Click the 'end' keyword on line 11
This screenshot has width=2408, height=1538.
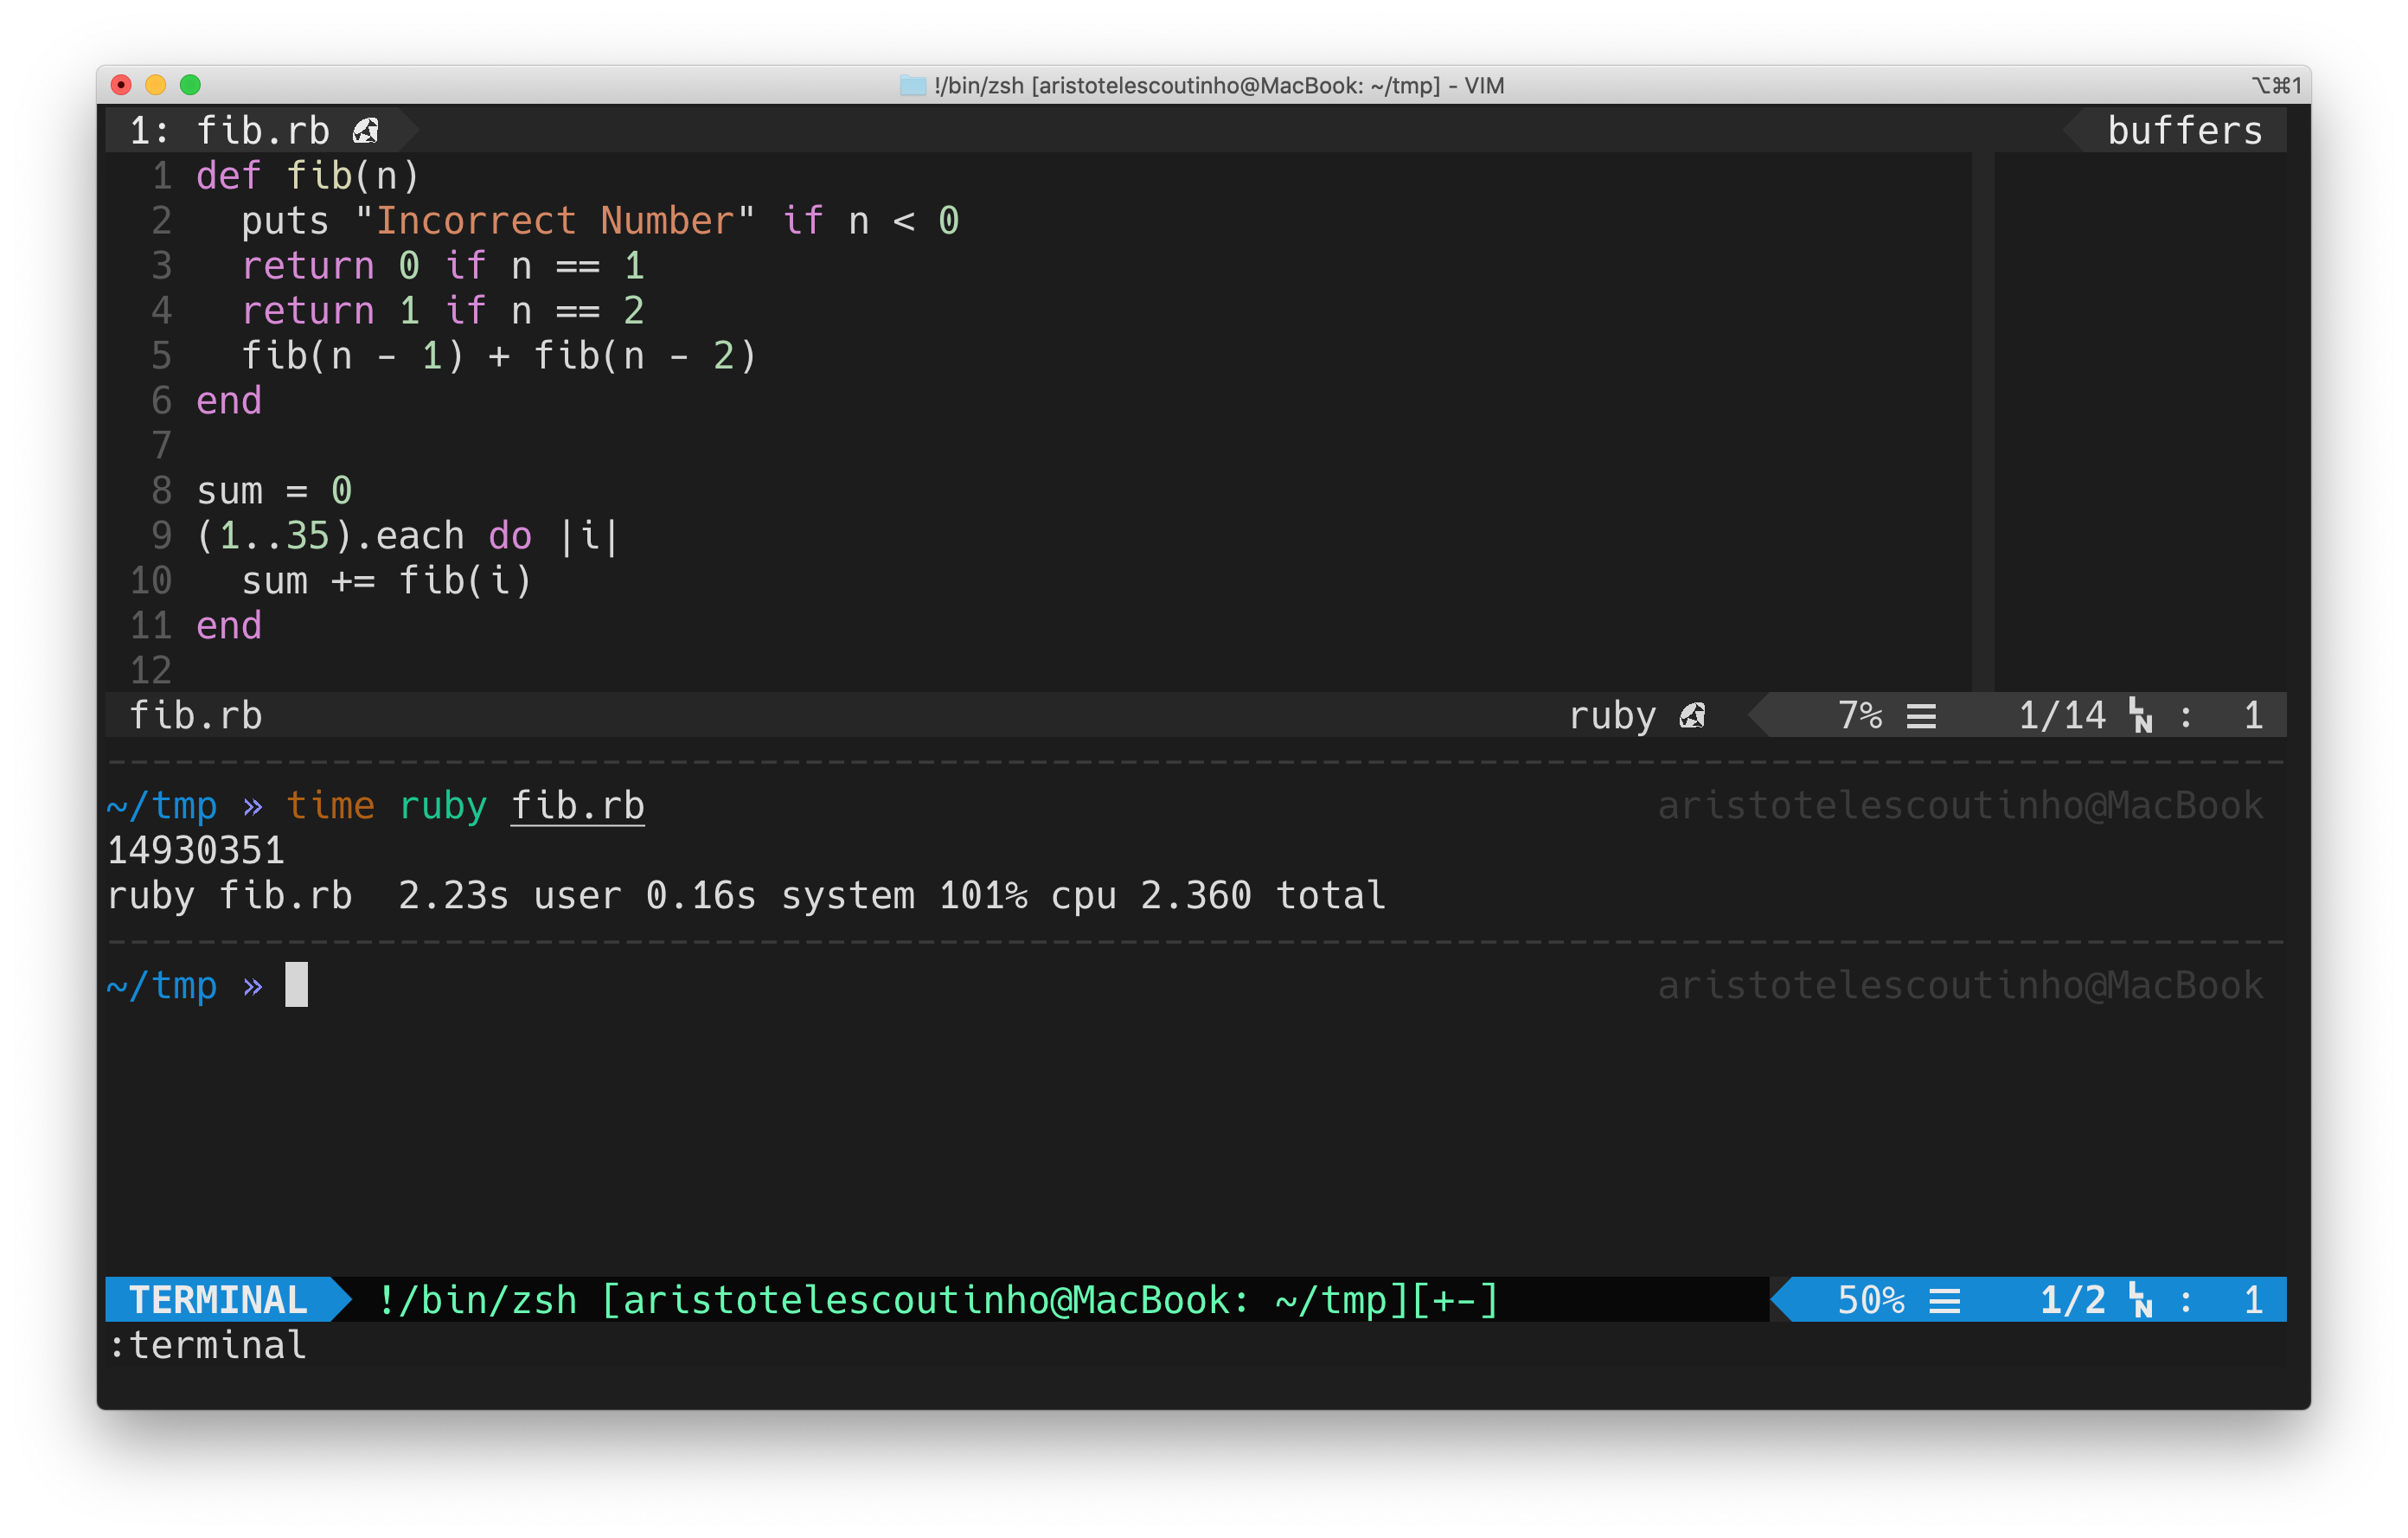tap(229, 626)
